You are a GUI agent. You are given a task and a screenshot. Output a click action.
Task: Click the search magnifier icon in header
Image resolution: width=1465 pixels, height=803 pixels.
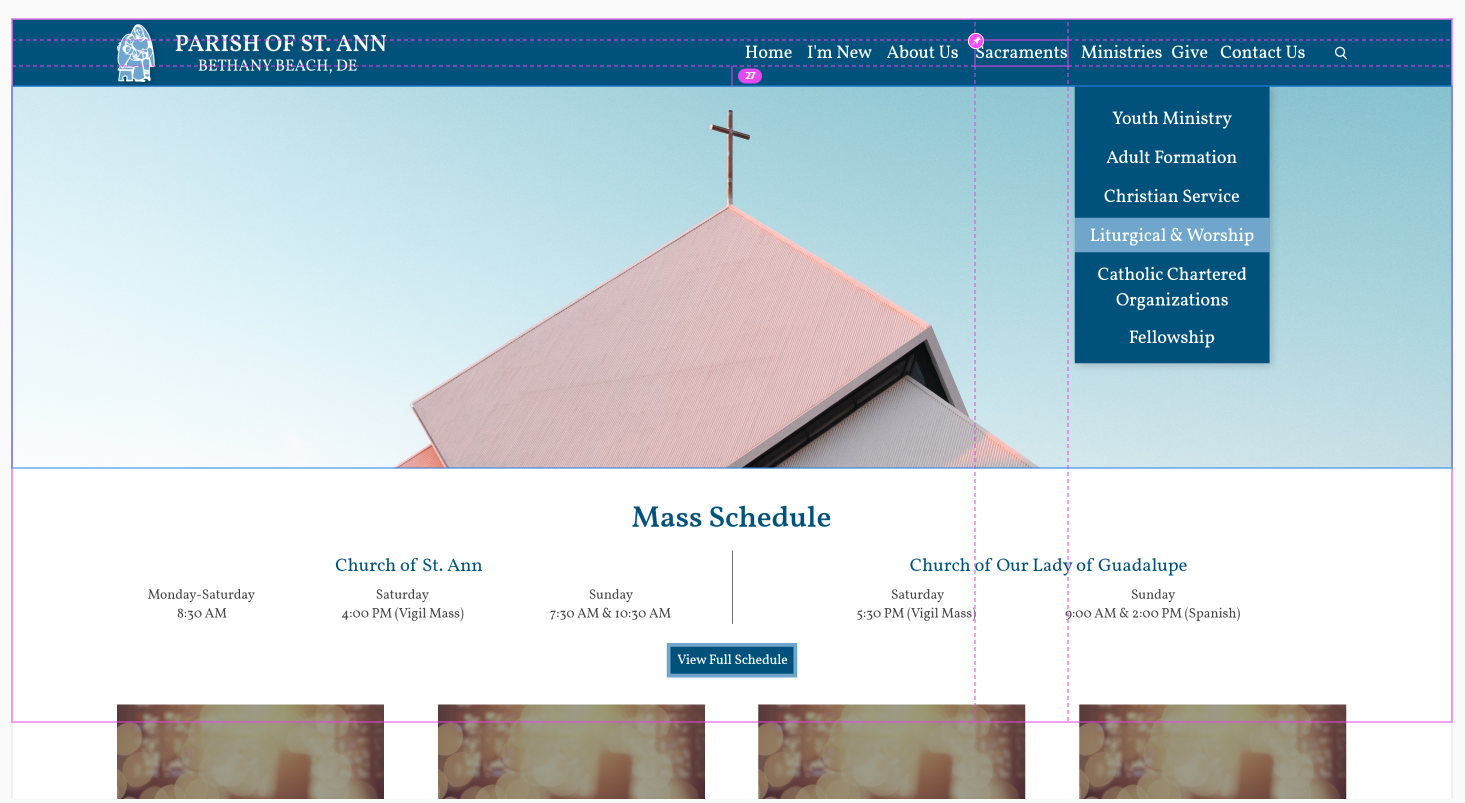point(1341,53)
